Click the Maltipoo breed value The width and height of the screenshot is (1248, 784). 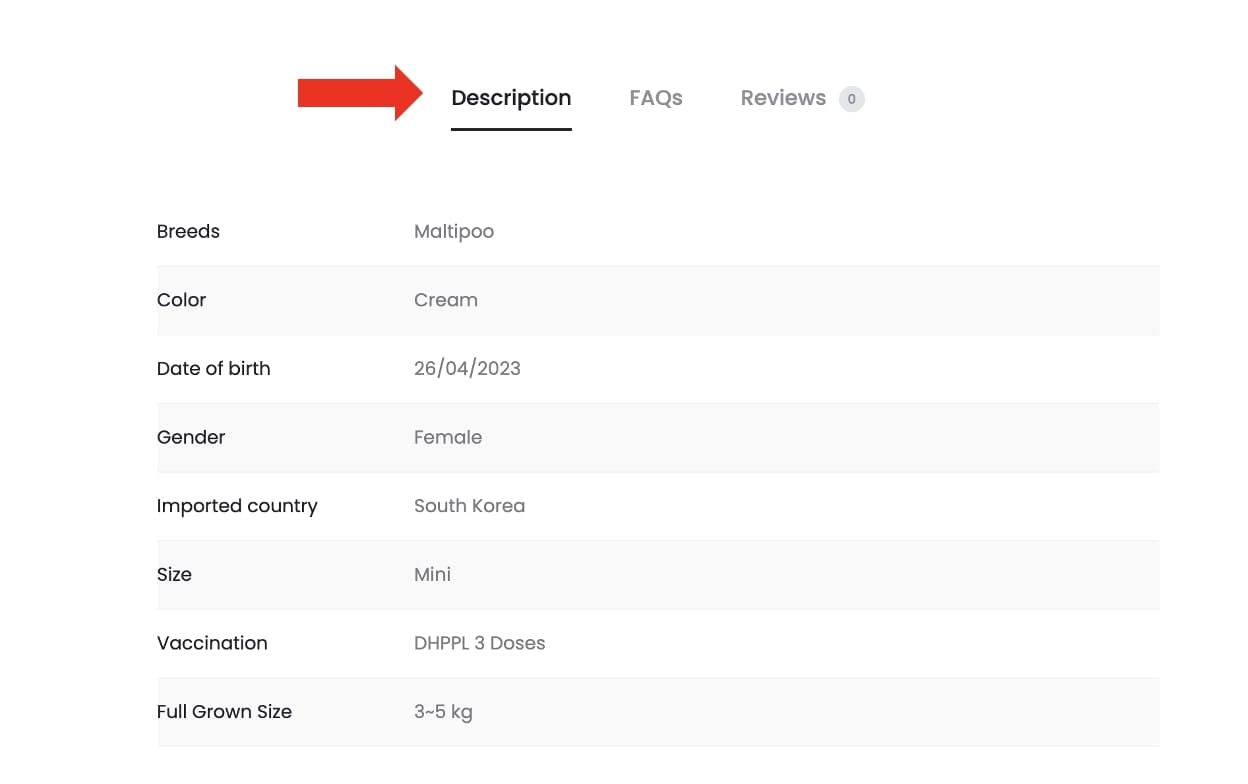[x=454, y=231]
